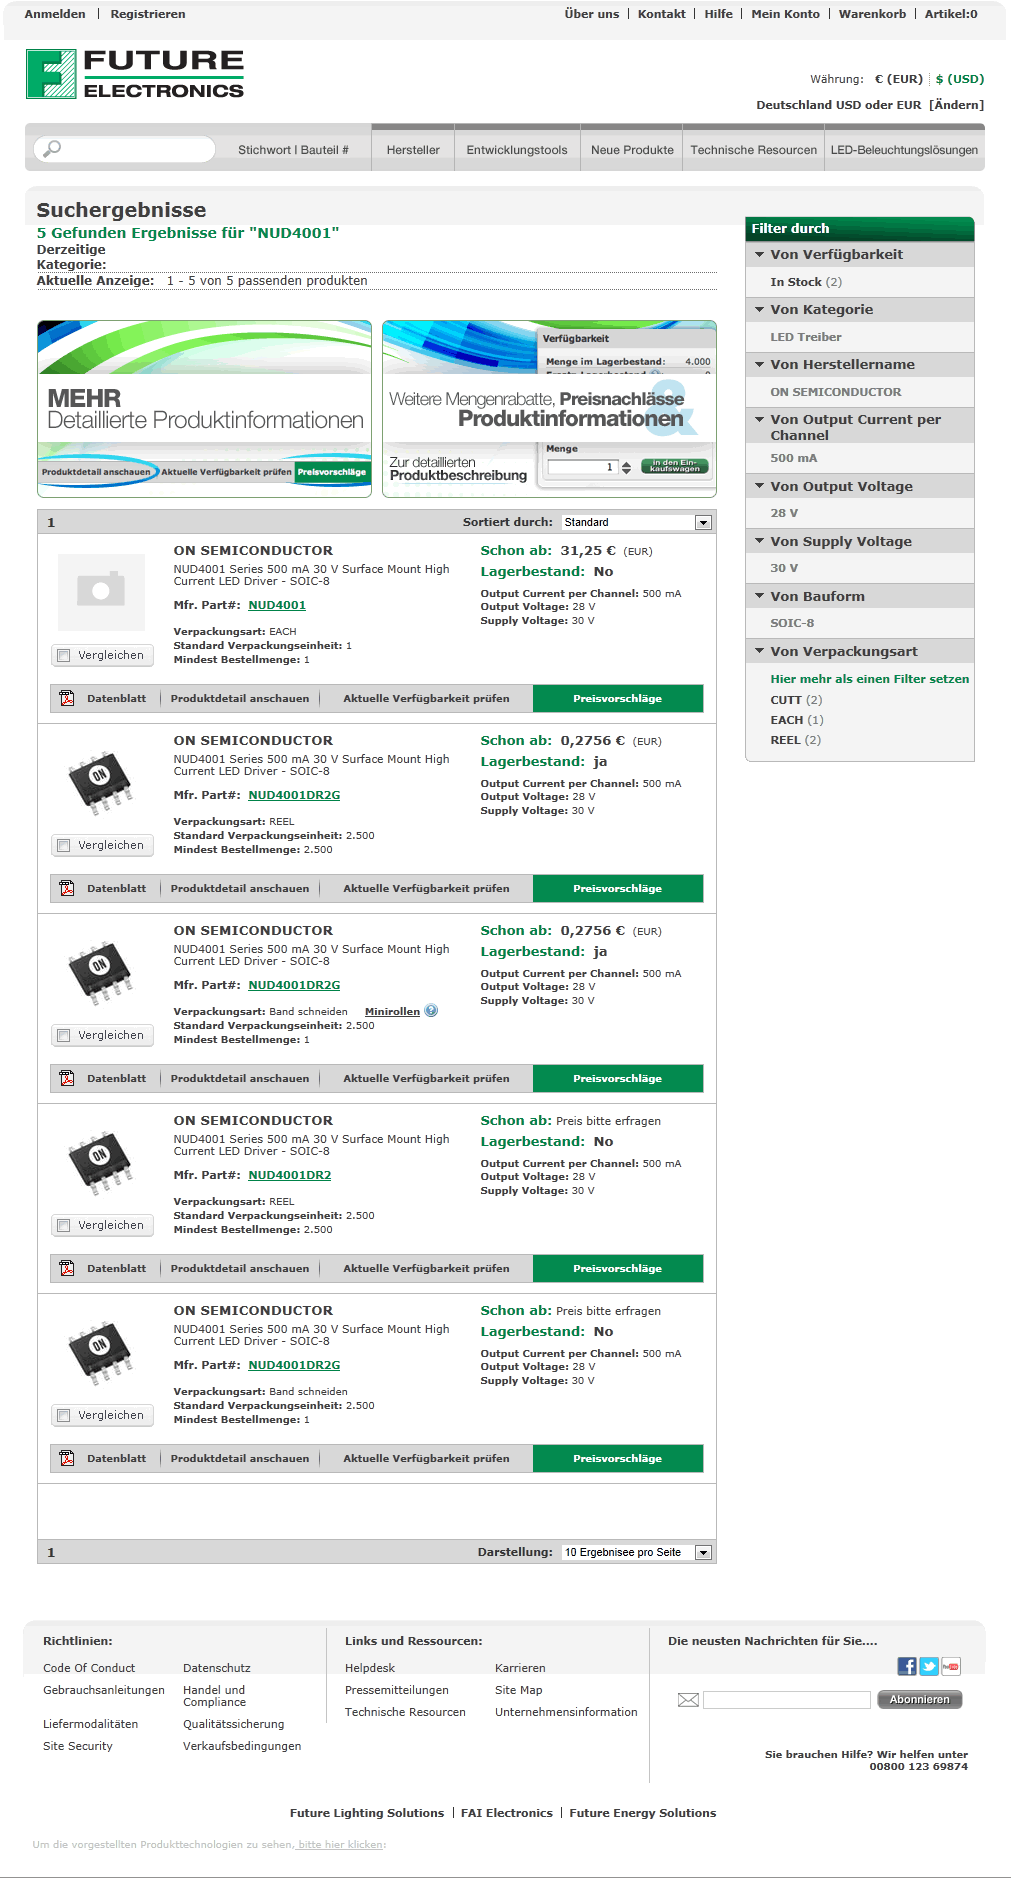The width and height of the screenshot is (1011, 1879).
Task: Open the Sortiert durch Standard dropdown
Action: (637, 522)
